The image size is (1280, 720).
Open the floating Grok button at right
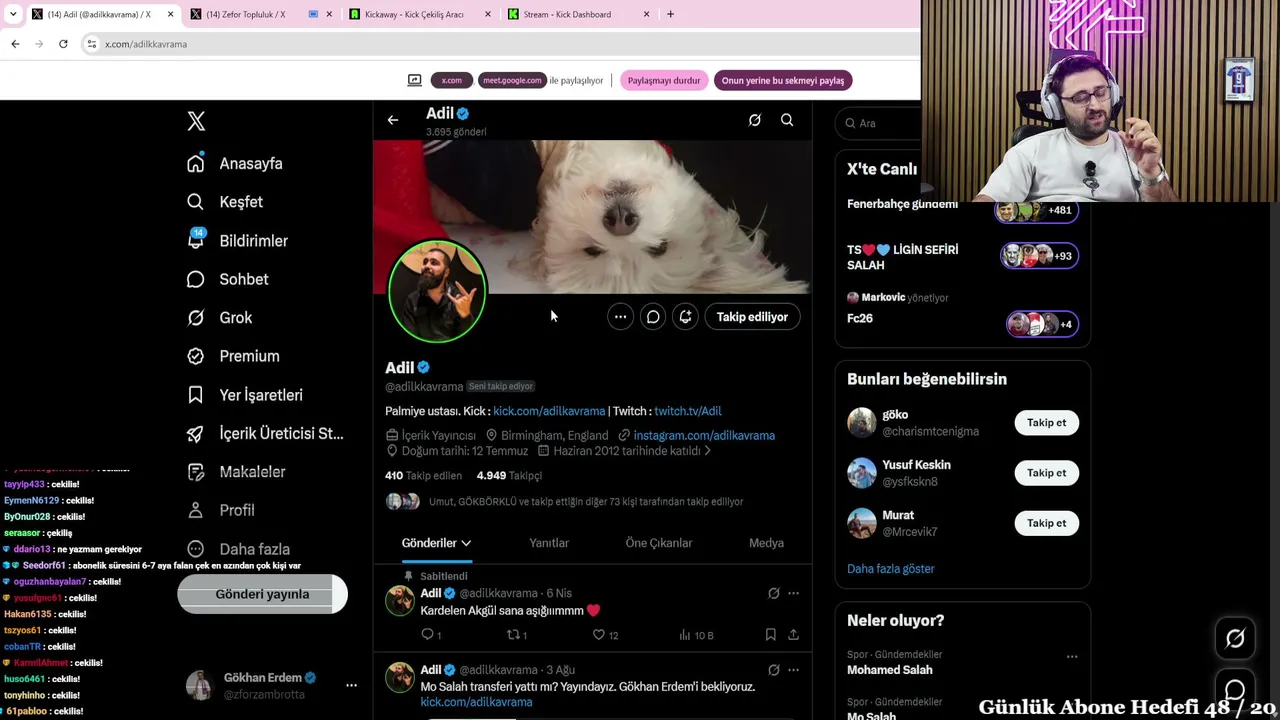pyautogui.click(x=1235, y=638)
